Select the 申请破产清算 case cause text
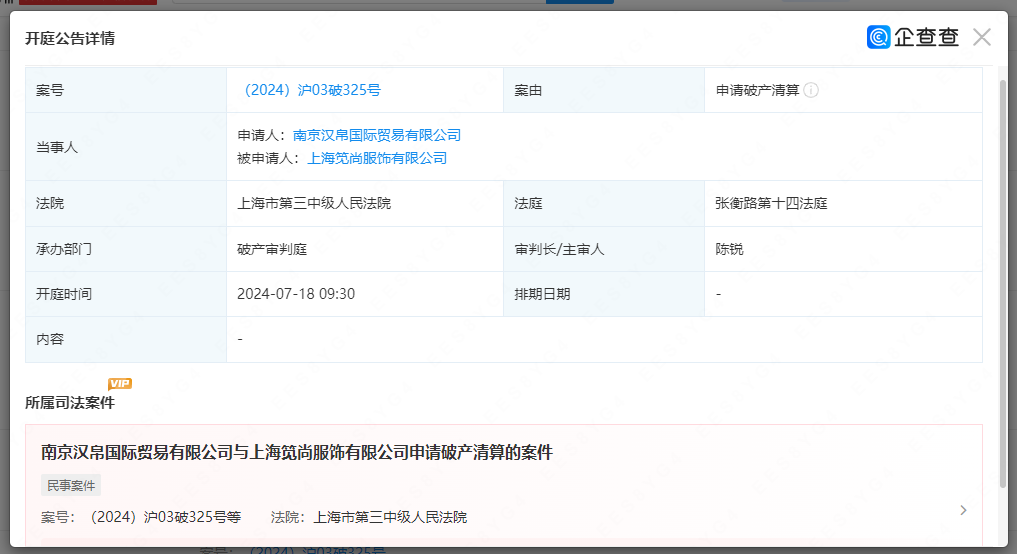 (x=758, y=90)
